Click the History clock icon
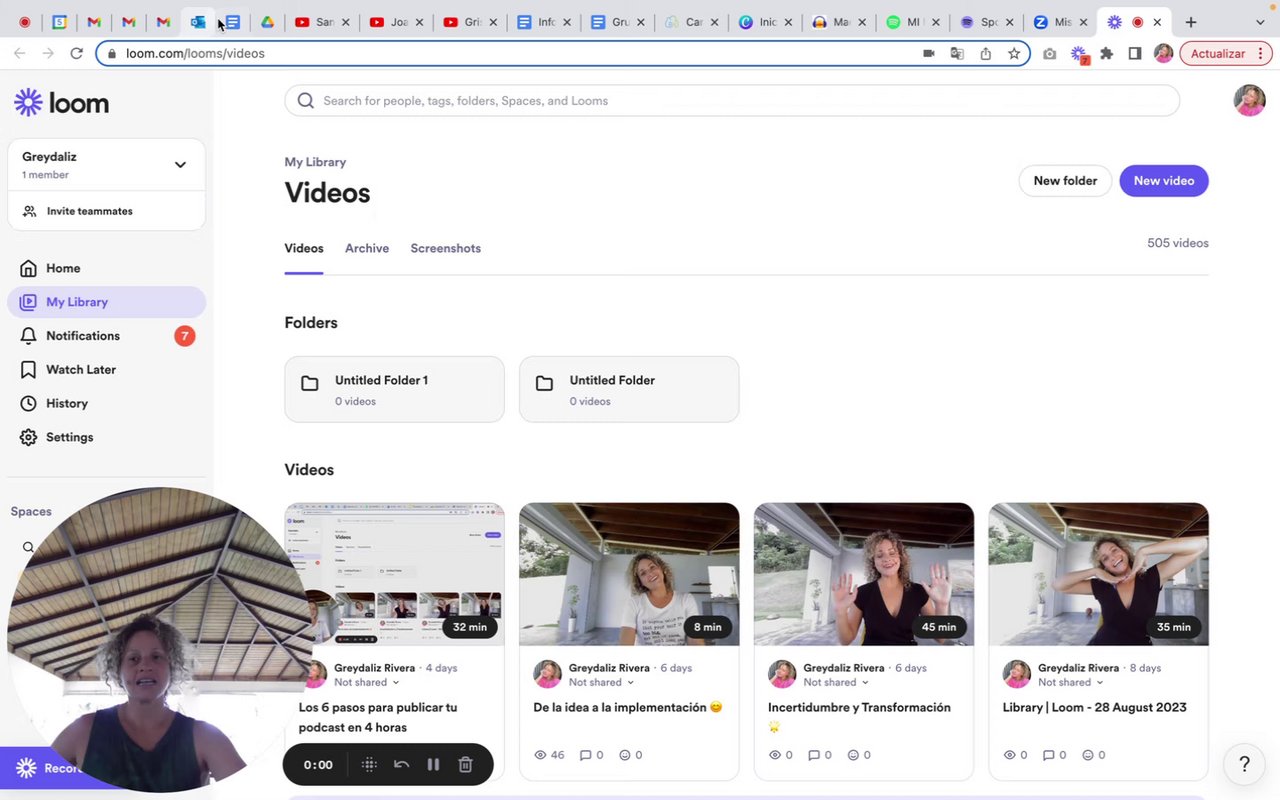The width and height of the screenshot is (1280, 800). 28,404
